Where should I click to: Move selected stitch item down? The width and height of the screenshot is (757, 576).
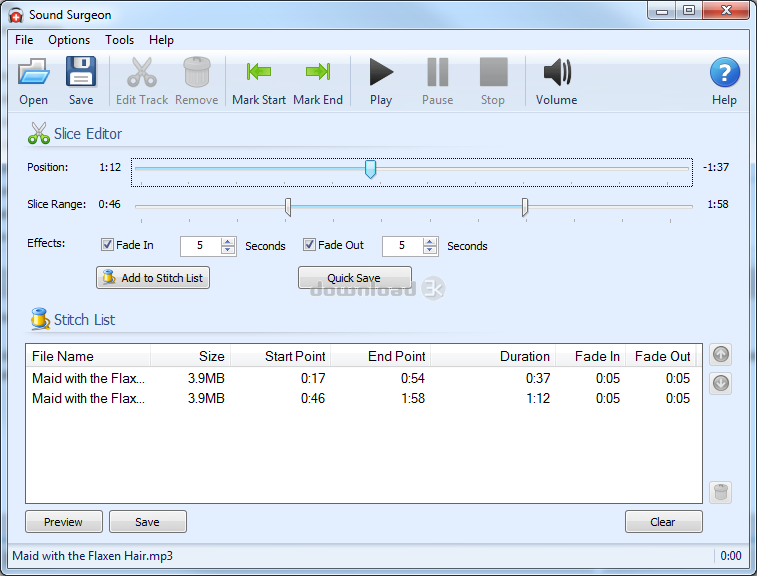pyautogui.click(x=720, y=383)
